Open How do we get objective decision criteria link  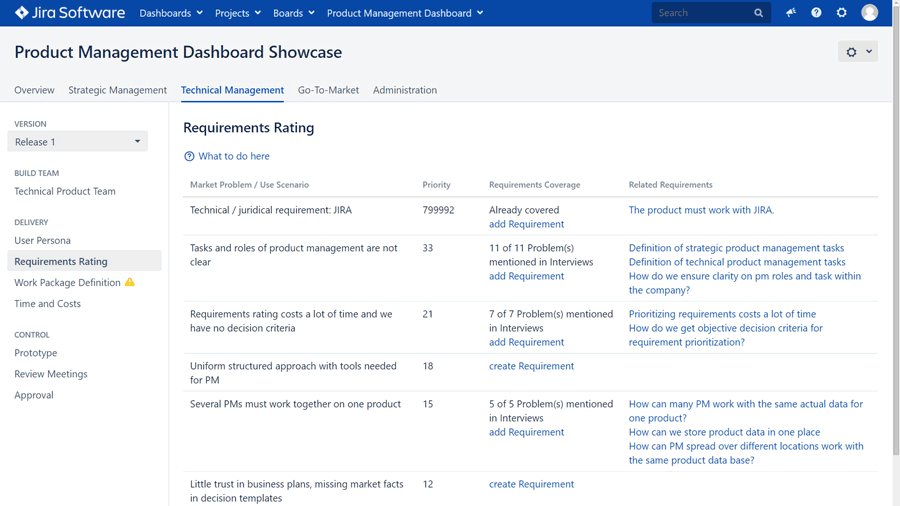726,335
